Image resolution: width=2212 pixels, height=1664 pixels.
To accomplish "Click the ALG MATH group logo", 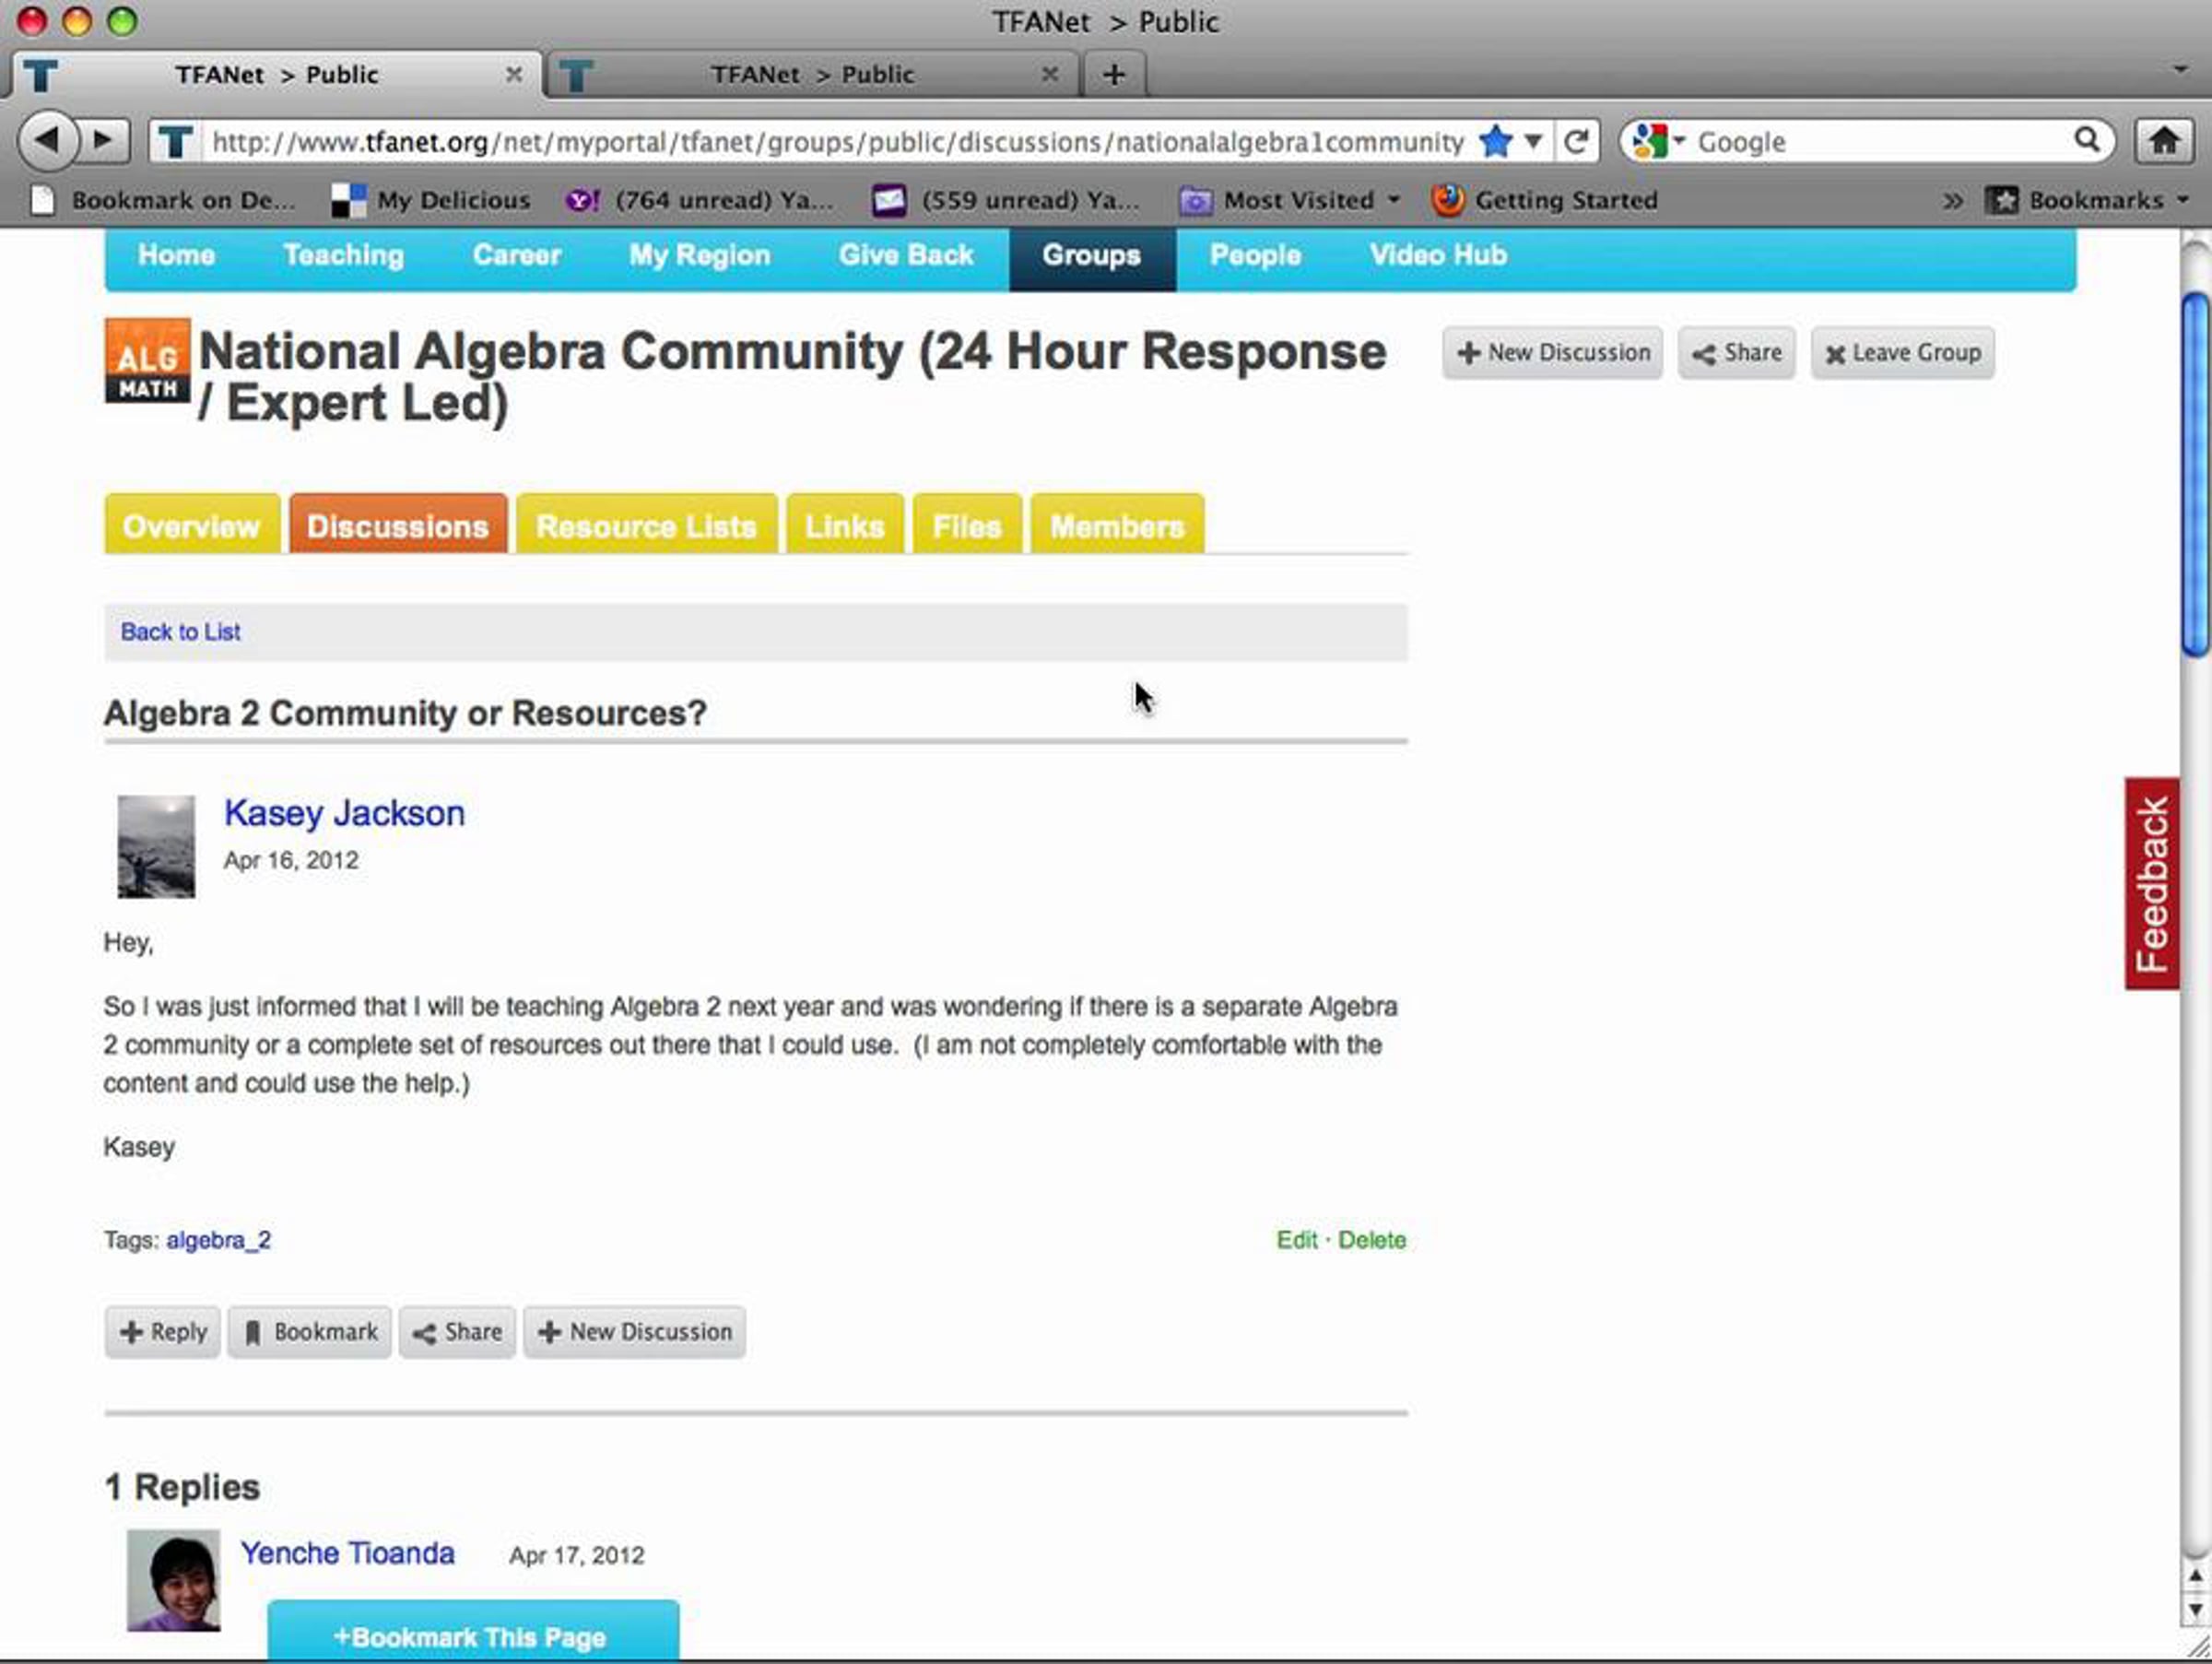I will [x=147, y=361].
